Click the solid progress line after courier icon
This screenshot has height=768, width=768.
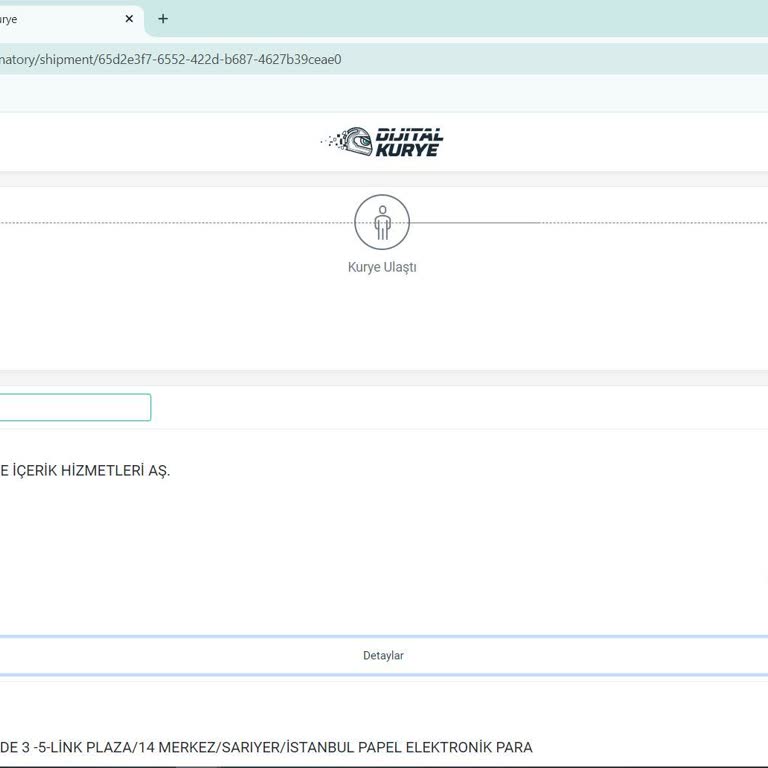tap(475, 223)
